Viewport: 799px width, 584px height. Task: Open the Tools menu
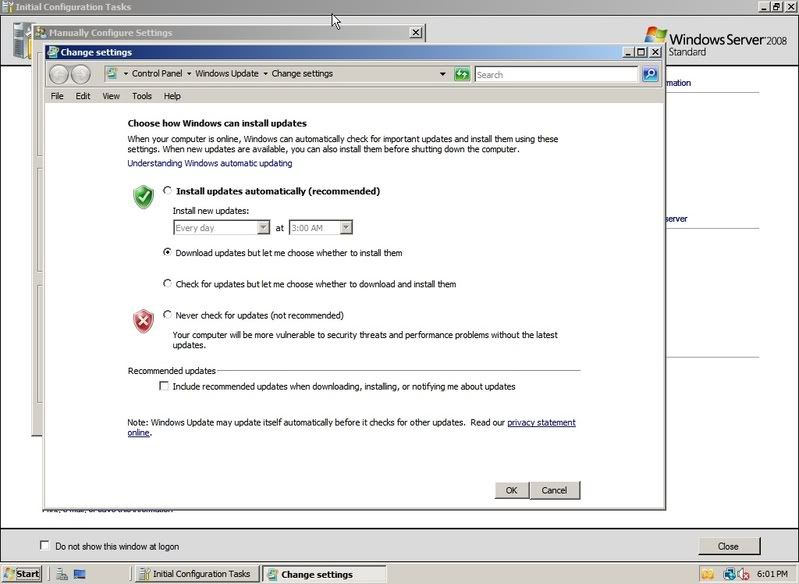click(142, 96)
